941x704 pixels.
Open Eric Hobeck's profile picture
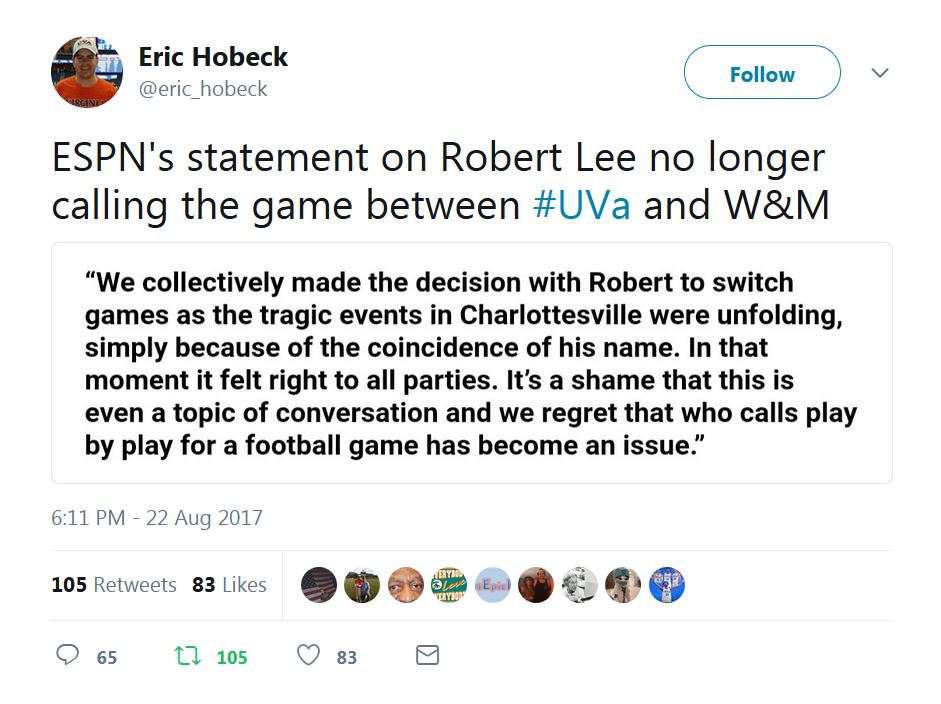(87, 72)
